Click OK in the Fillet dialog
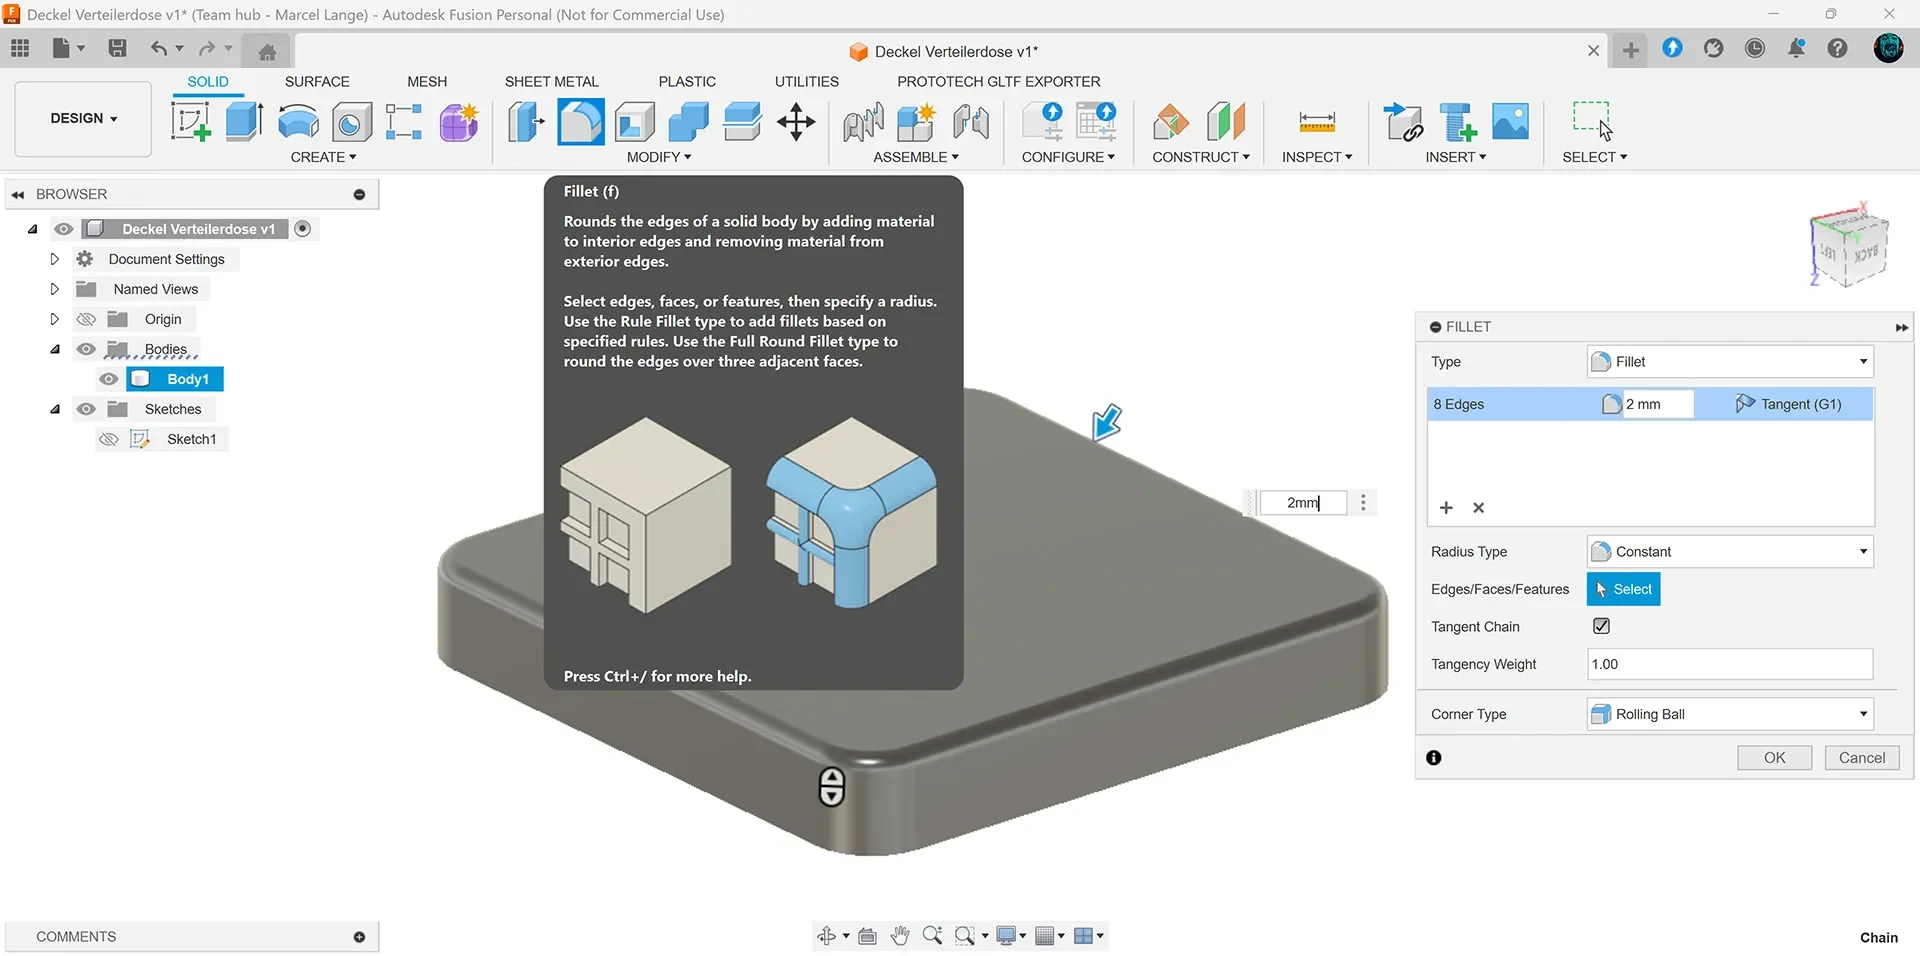Viewport: 1920px width, 956px height. [1774, 758]
